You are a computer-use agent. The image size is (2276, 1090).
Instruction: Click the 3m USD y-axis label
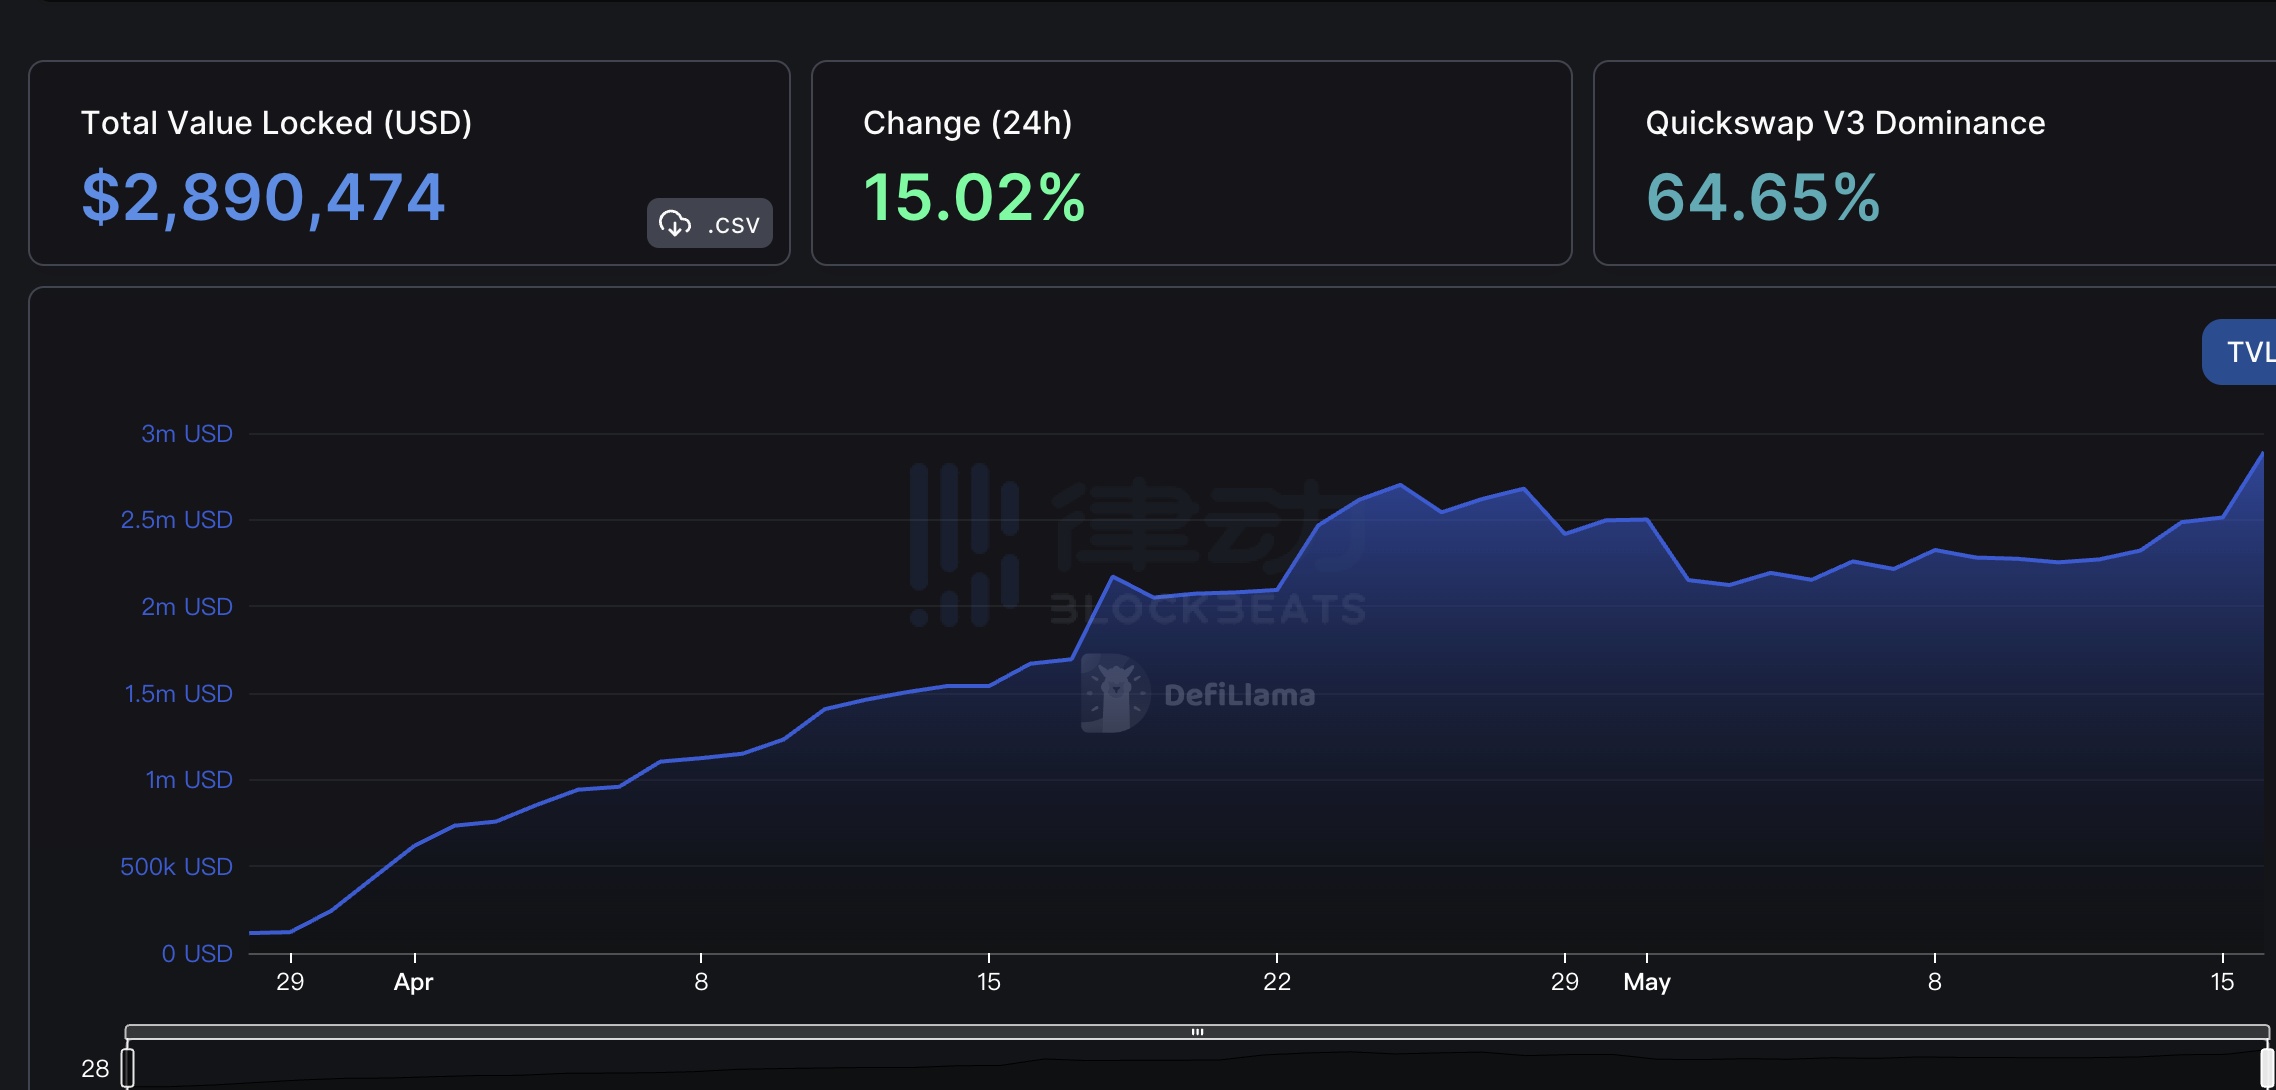click(187, 433)
